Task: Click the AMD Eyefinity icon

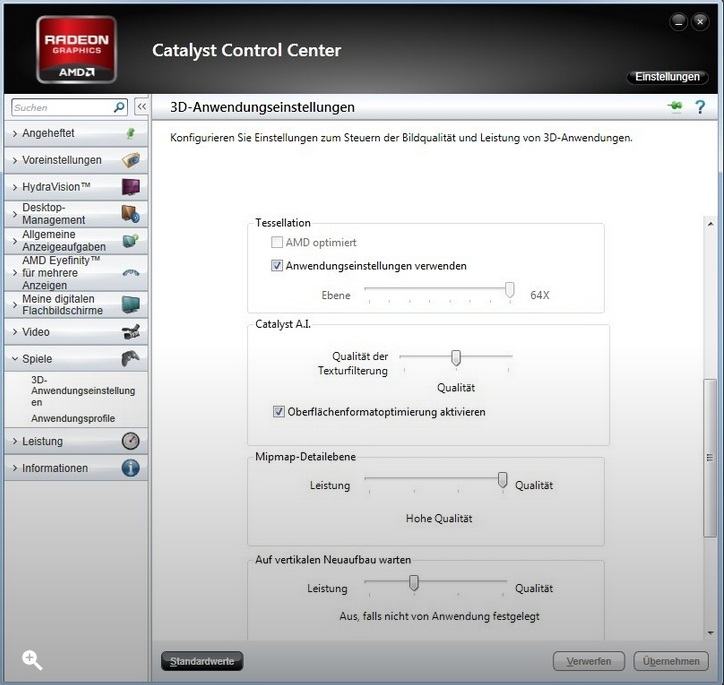Action: (131, 273)
